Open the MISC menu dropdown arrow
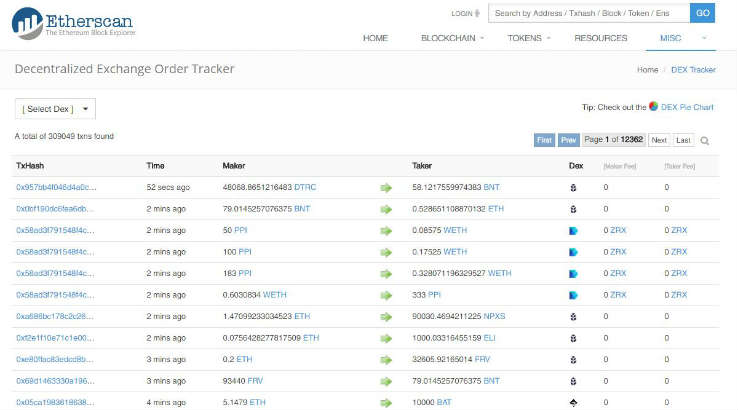738x410 pixels. pyautogui.click(x=703, y=38)
